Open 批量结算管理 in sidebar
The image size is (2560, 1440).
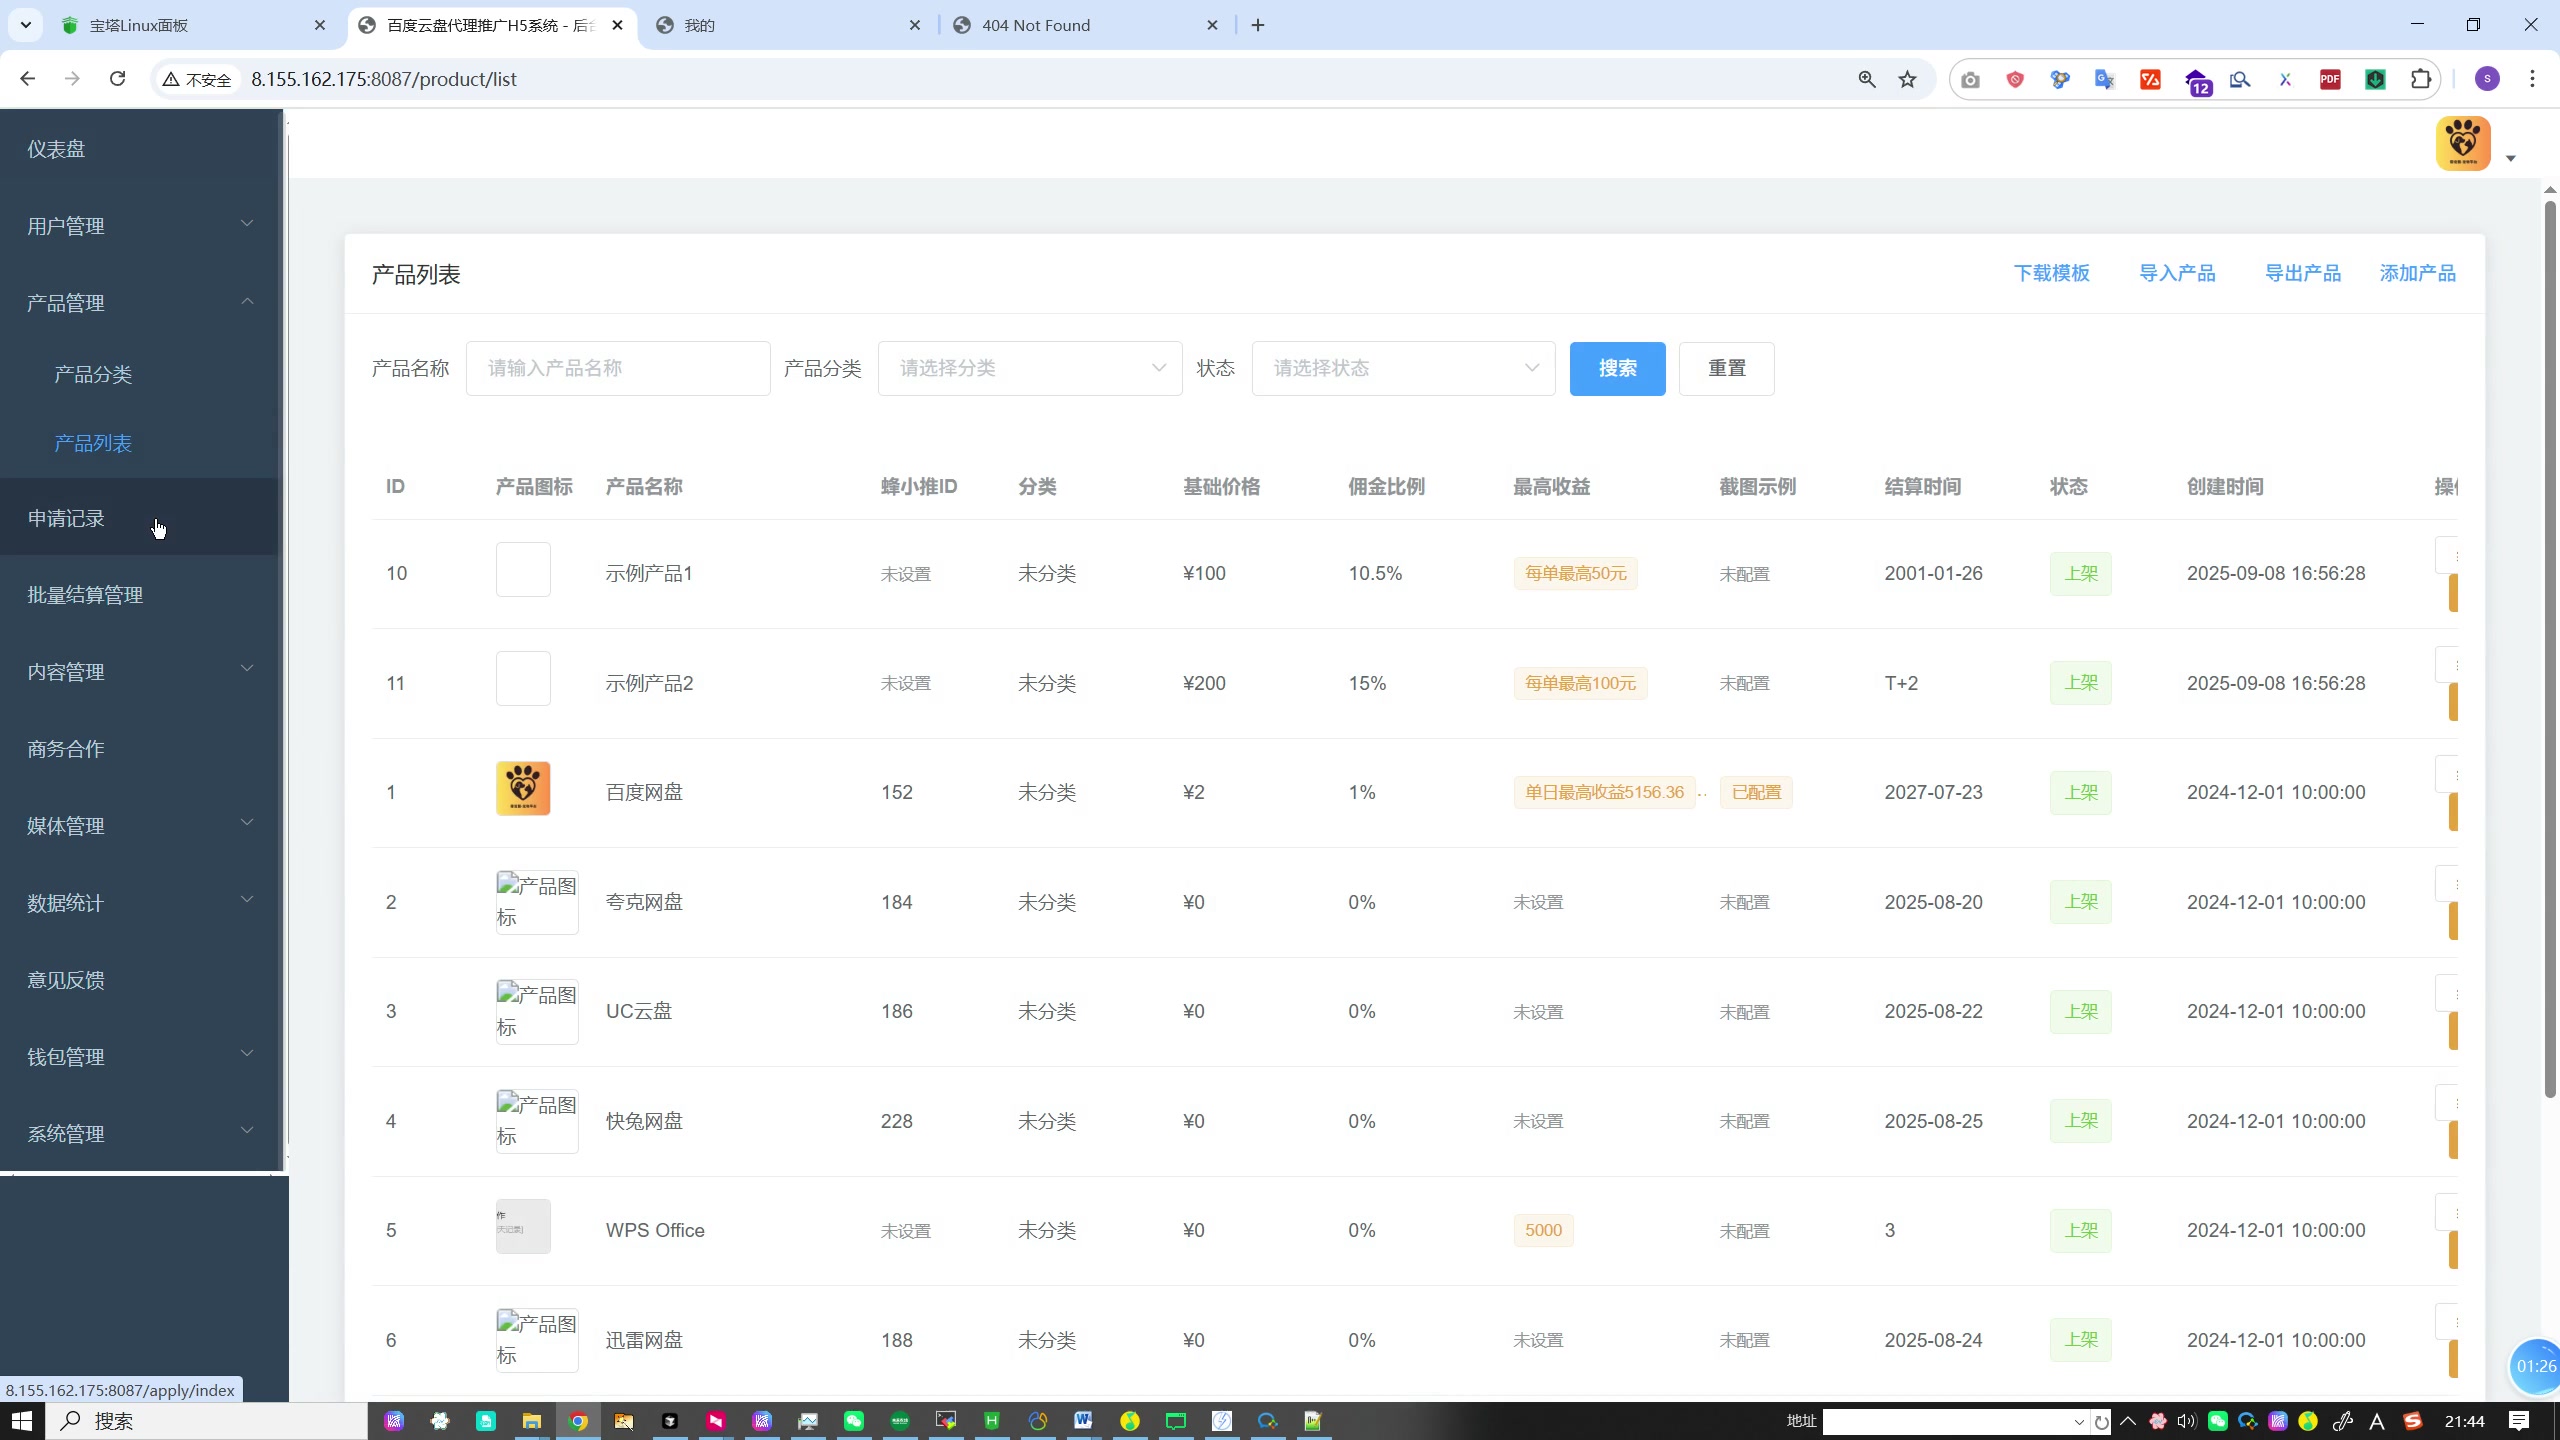pos(140,595)
